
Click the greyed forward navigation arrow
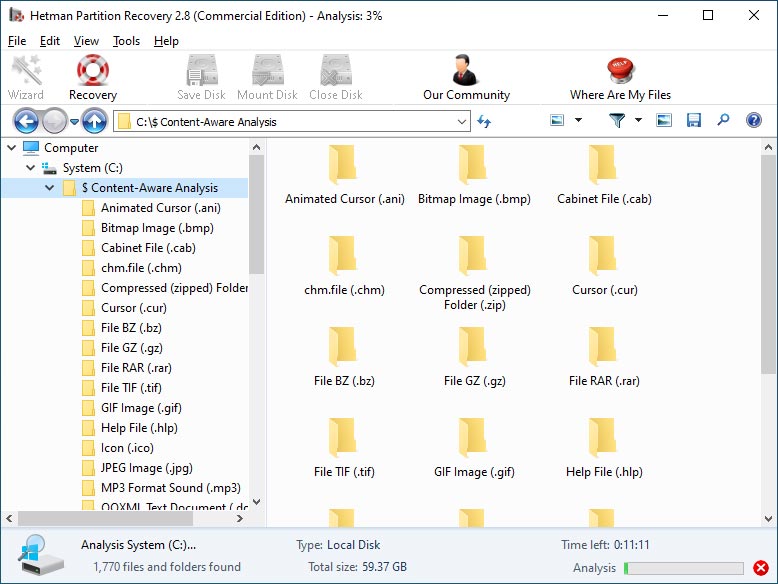[54, 121]
